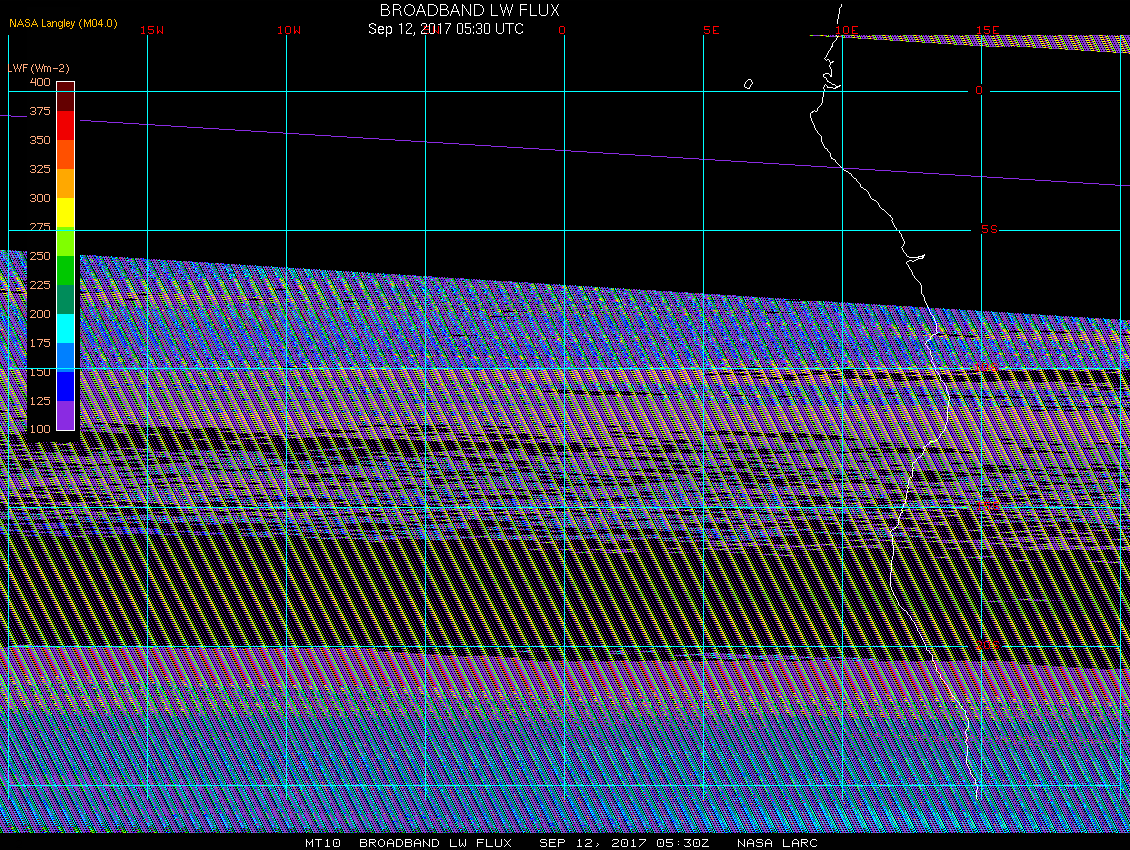The height and width of the screenshot is (850, 1130).
Task: Click the legend value "250"
Action: [40, 256]
